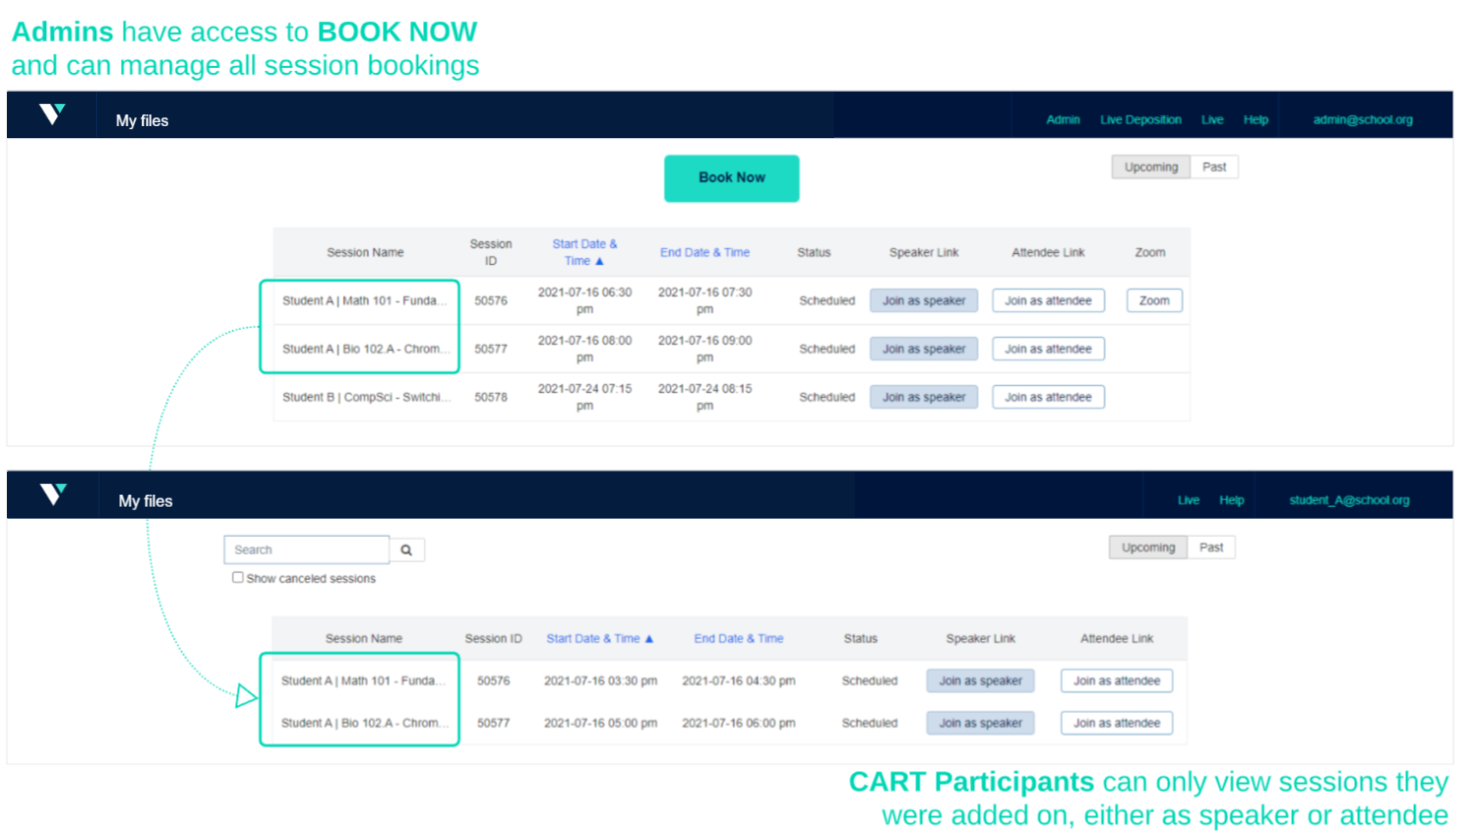Image resolution: width=1461 pixels, height=835 pixels.
Task: Click the sort arrow on student Start Date column
Action: (651, 638)
